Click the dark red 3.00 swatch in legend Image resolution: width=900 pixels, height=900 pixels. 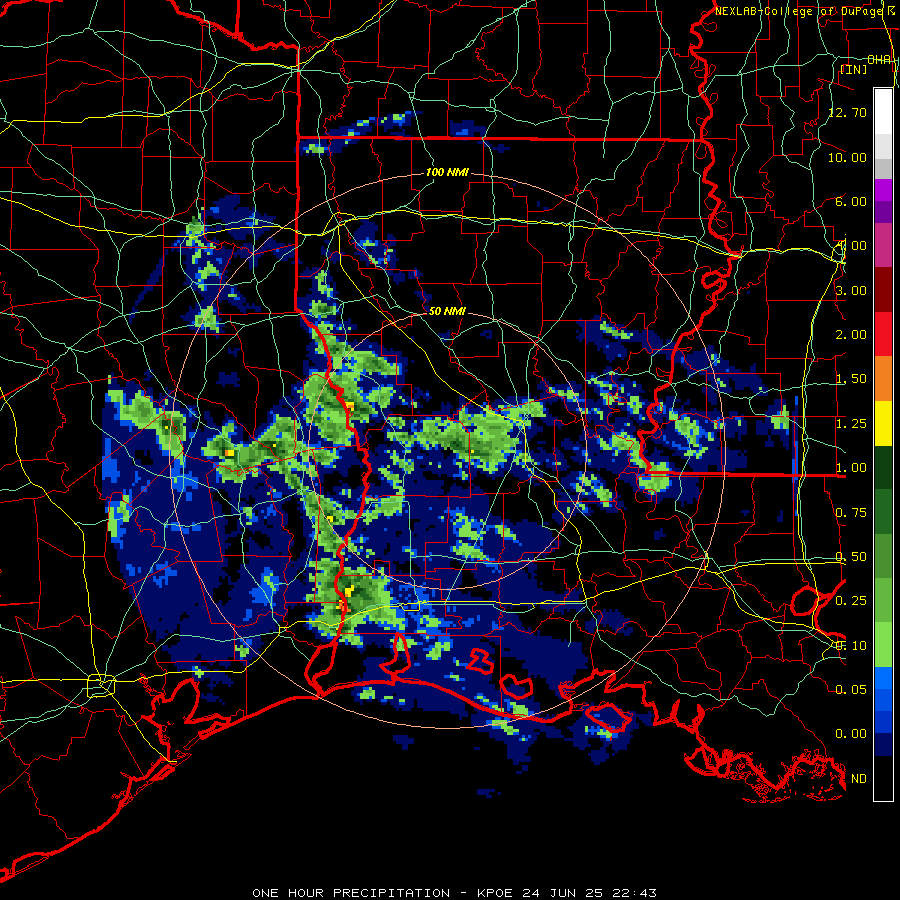pyautogui.click(x=883, y=290)
